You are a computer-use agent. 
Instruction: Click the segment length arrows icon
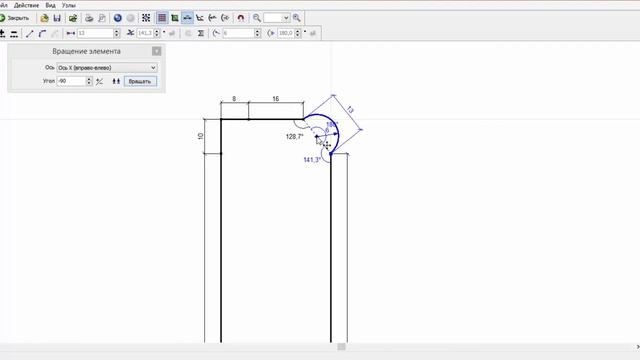coord(71,33)
